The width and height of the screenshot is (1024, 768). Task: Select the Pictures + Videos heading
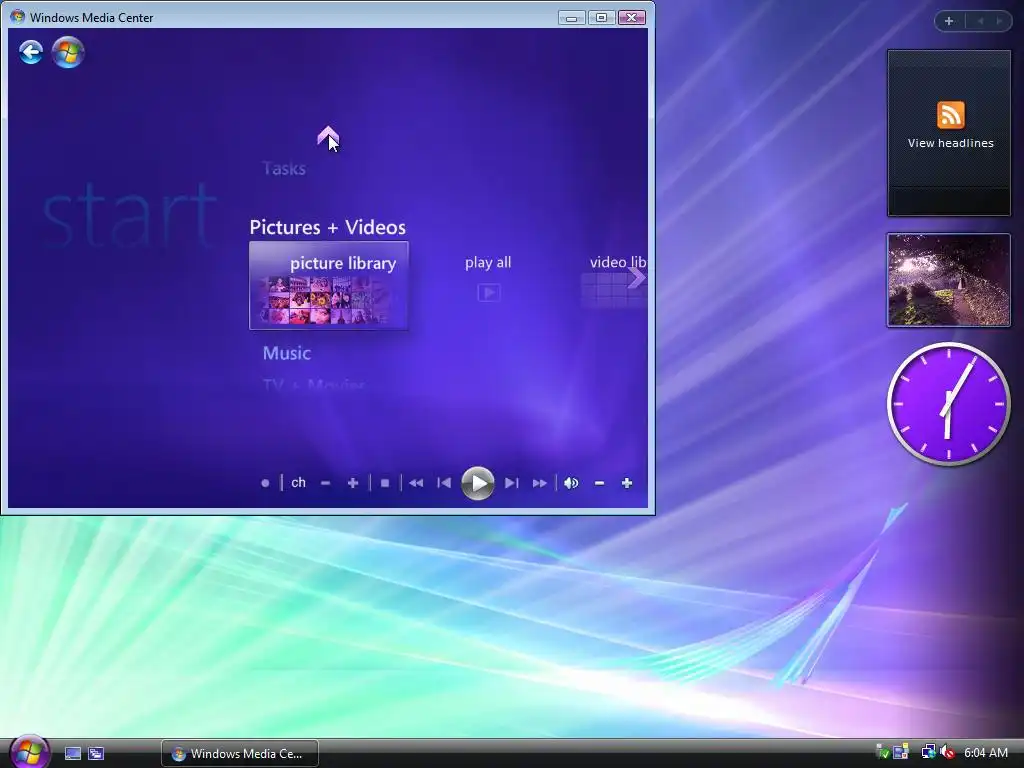point(327,227)
